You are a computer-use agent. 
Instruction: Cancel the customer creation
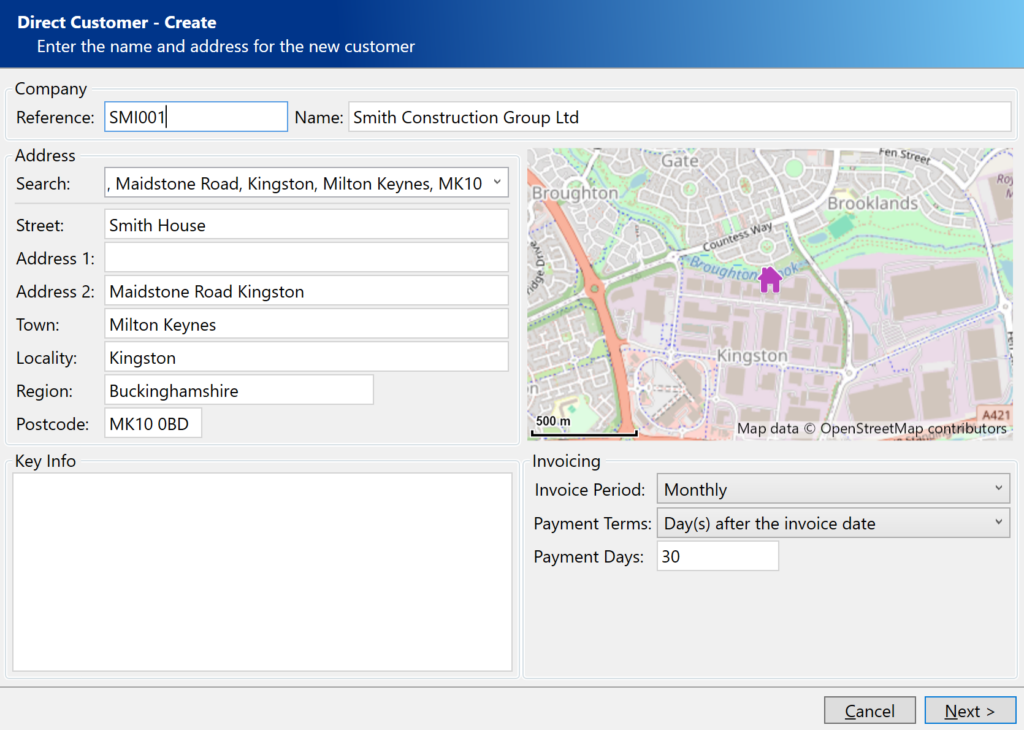[869, 711]
